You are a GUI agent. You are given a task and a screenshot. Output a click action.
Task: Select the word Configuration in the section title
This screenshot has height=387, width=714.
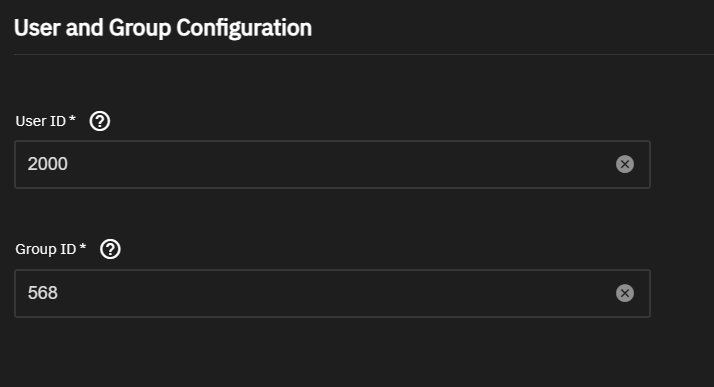coord(244,28)
